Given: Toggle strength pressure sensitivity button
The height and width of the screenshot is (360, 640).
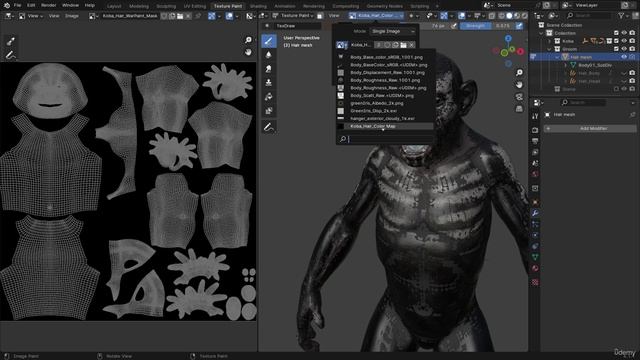Looking at the screenshot, I should tap(519, 26).
